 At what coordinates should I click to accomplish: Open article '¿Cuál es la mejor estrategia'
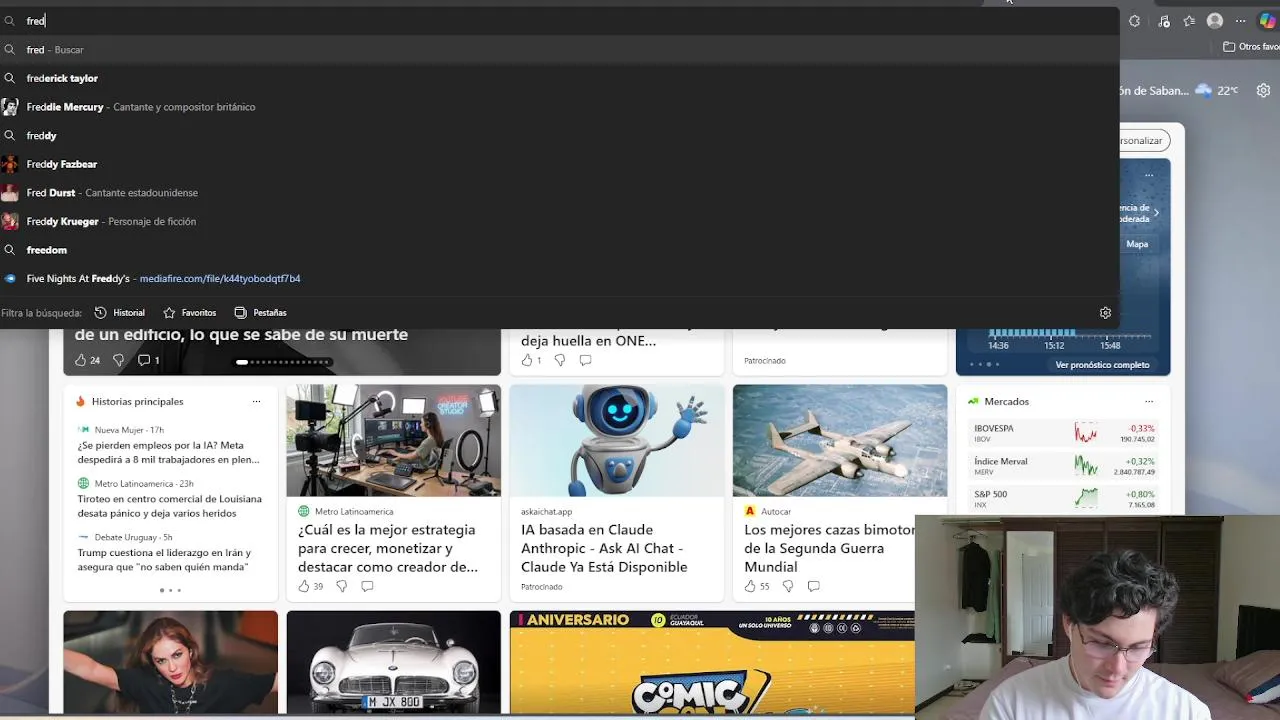pyautogui.click(x=388, y=548)
